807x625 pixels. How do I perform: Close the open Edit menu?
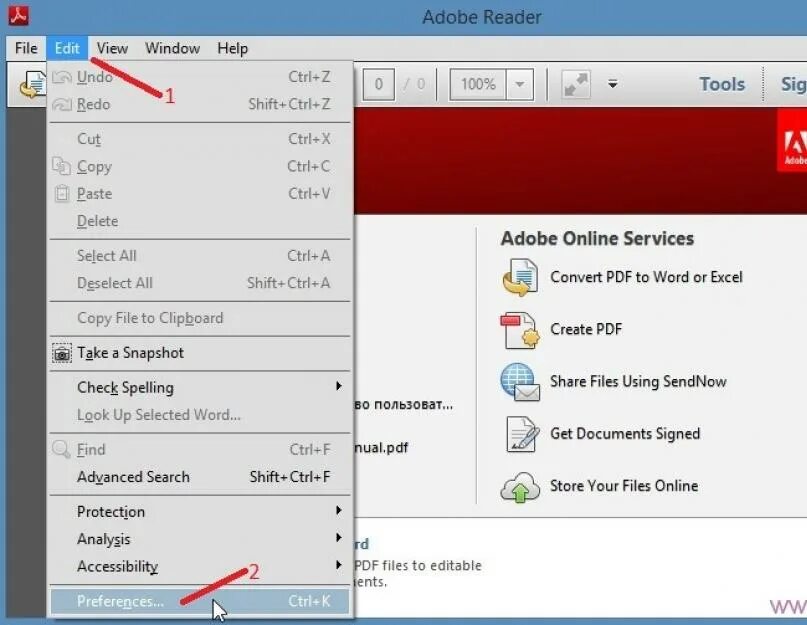click(67, 48)
